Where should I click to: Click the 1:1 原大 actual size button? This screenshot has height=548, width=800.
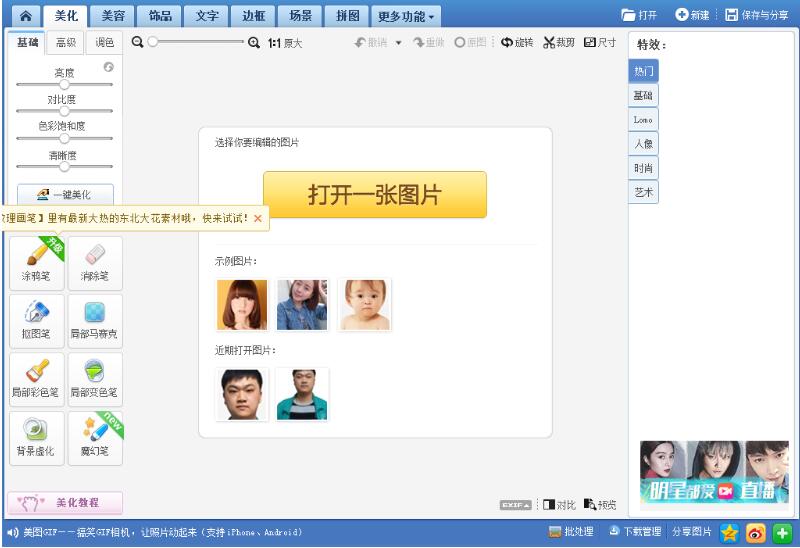click(285, 43)
